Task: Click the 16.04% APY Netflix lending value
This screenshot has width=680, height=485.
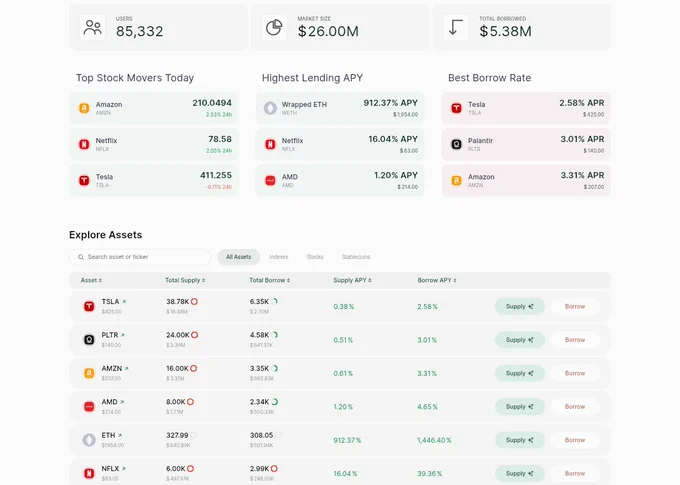Action: coord(393,139)
